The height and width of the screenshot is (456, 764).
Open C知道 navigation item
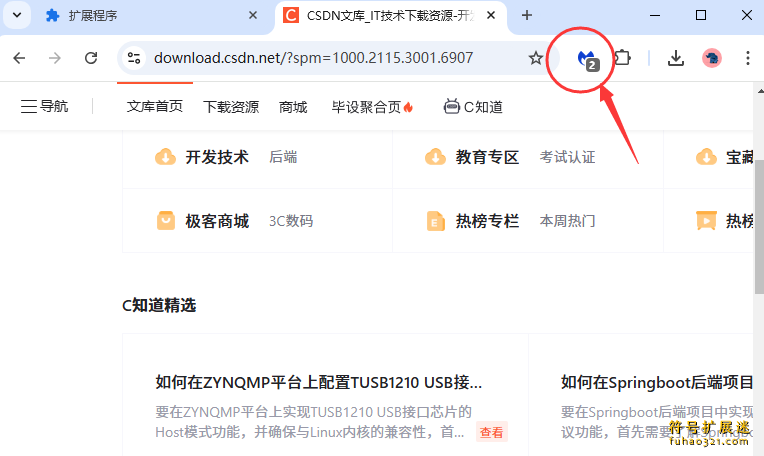click(x=473, y=107)
